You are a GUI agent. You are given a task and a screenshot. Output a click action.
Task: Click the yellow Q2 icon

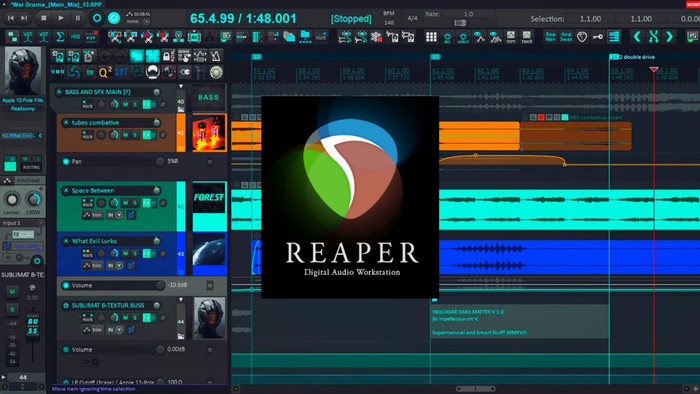click(105, 72)
